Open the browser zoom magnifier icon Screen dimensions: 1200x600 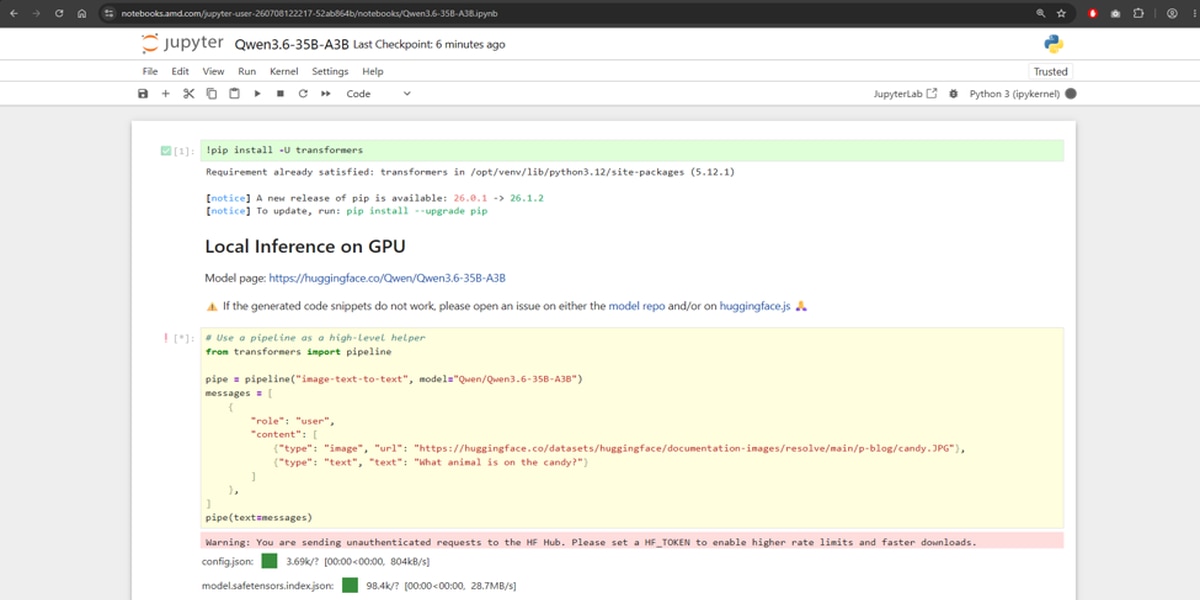pos(1041,13)
